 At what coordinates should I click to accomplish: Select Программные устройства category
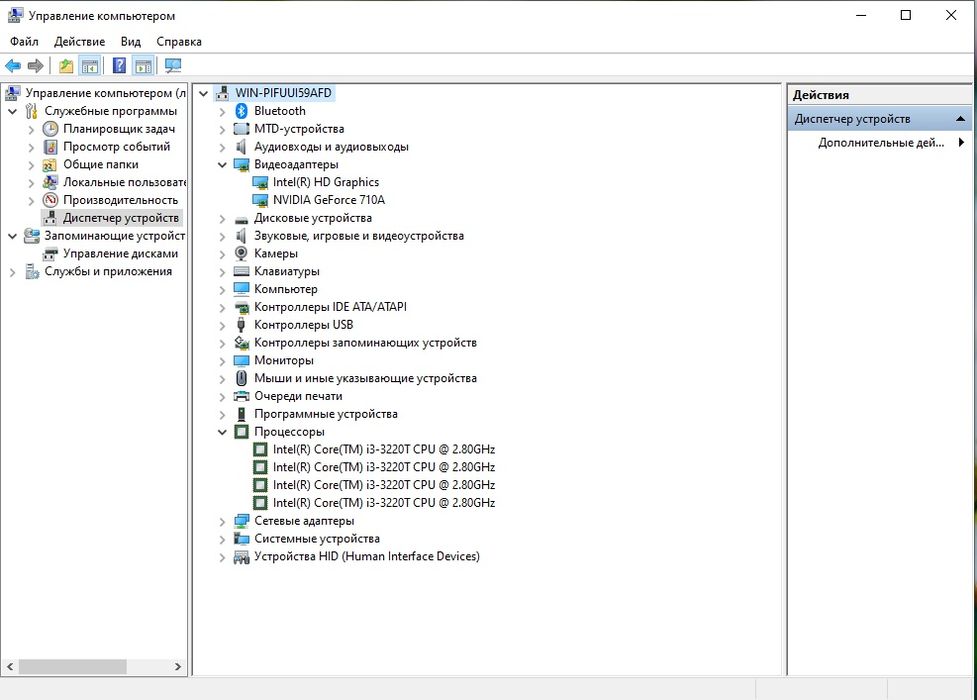[326, 414]
